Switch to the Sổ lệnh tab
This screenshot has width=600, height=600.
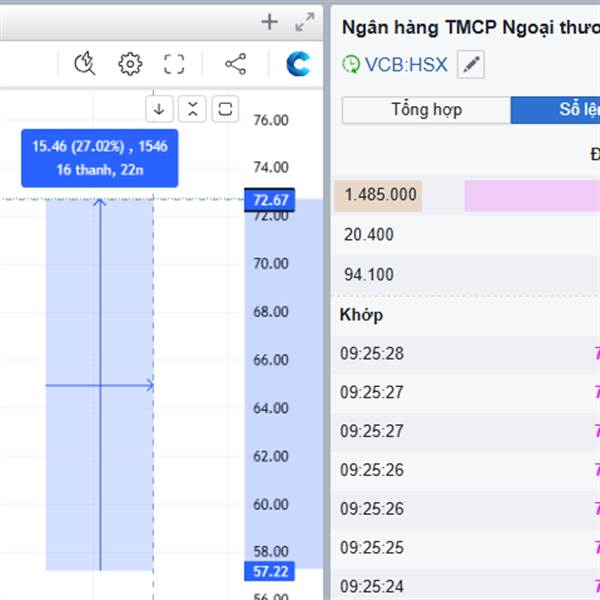556,110
